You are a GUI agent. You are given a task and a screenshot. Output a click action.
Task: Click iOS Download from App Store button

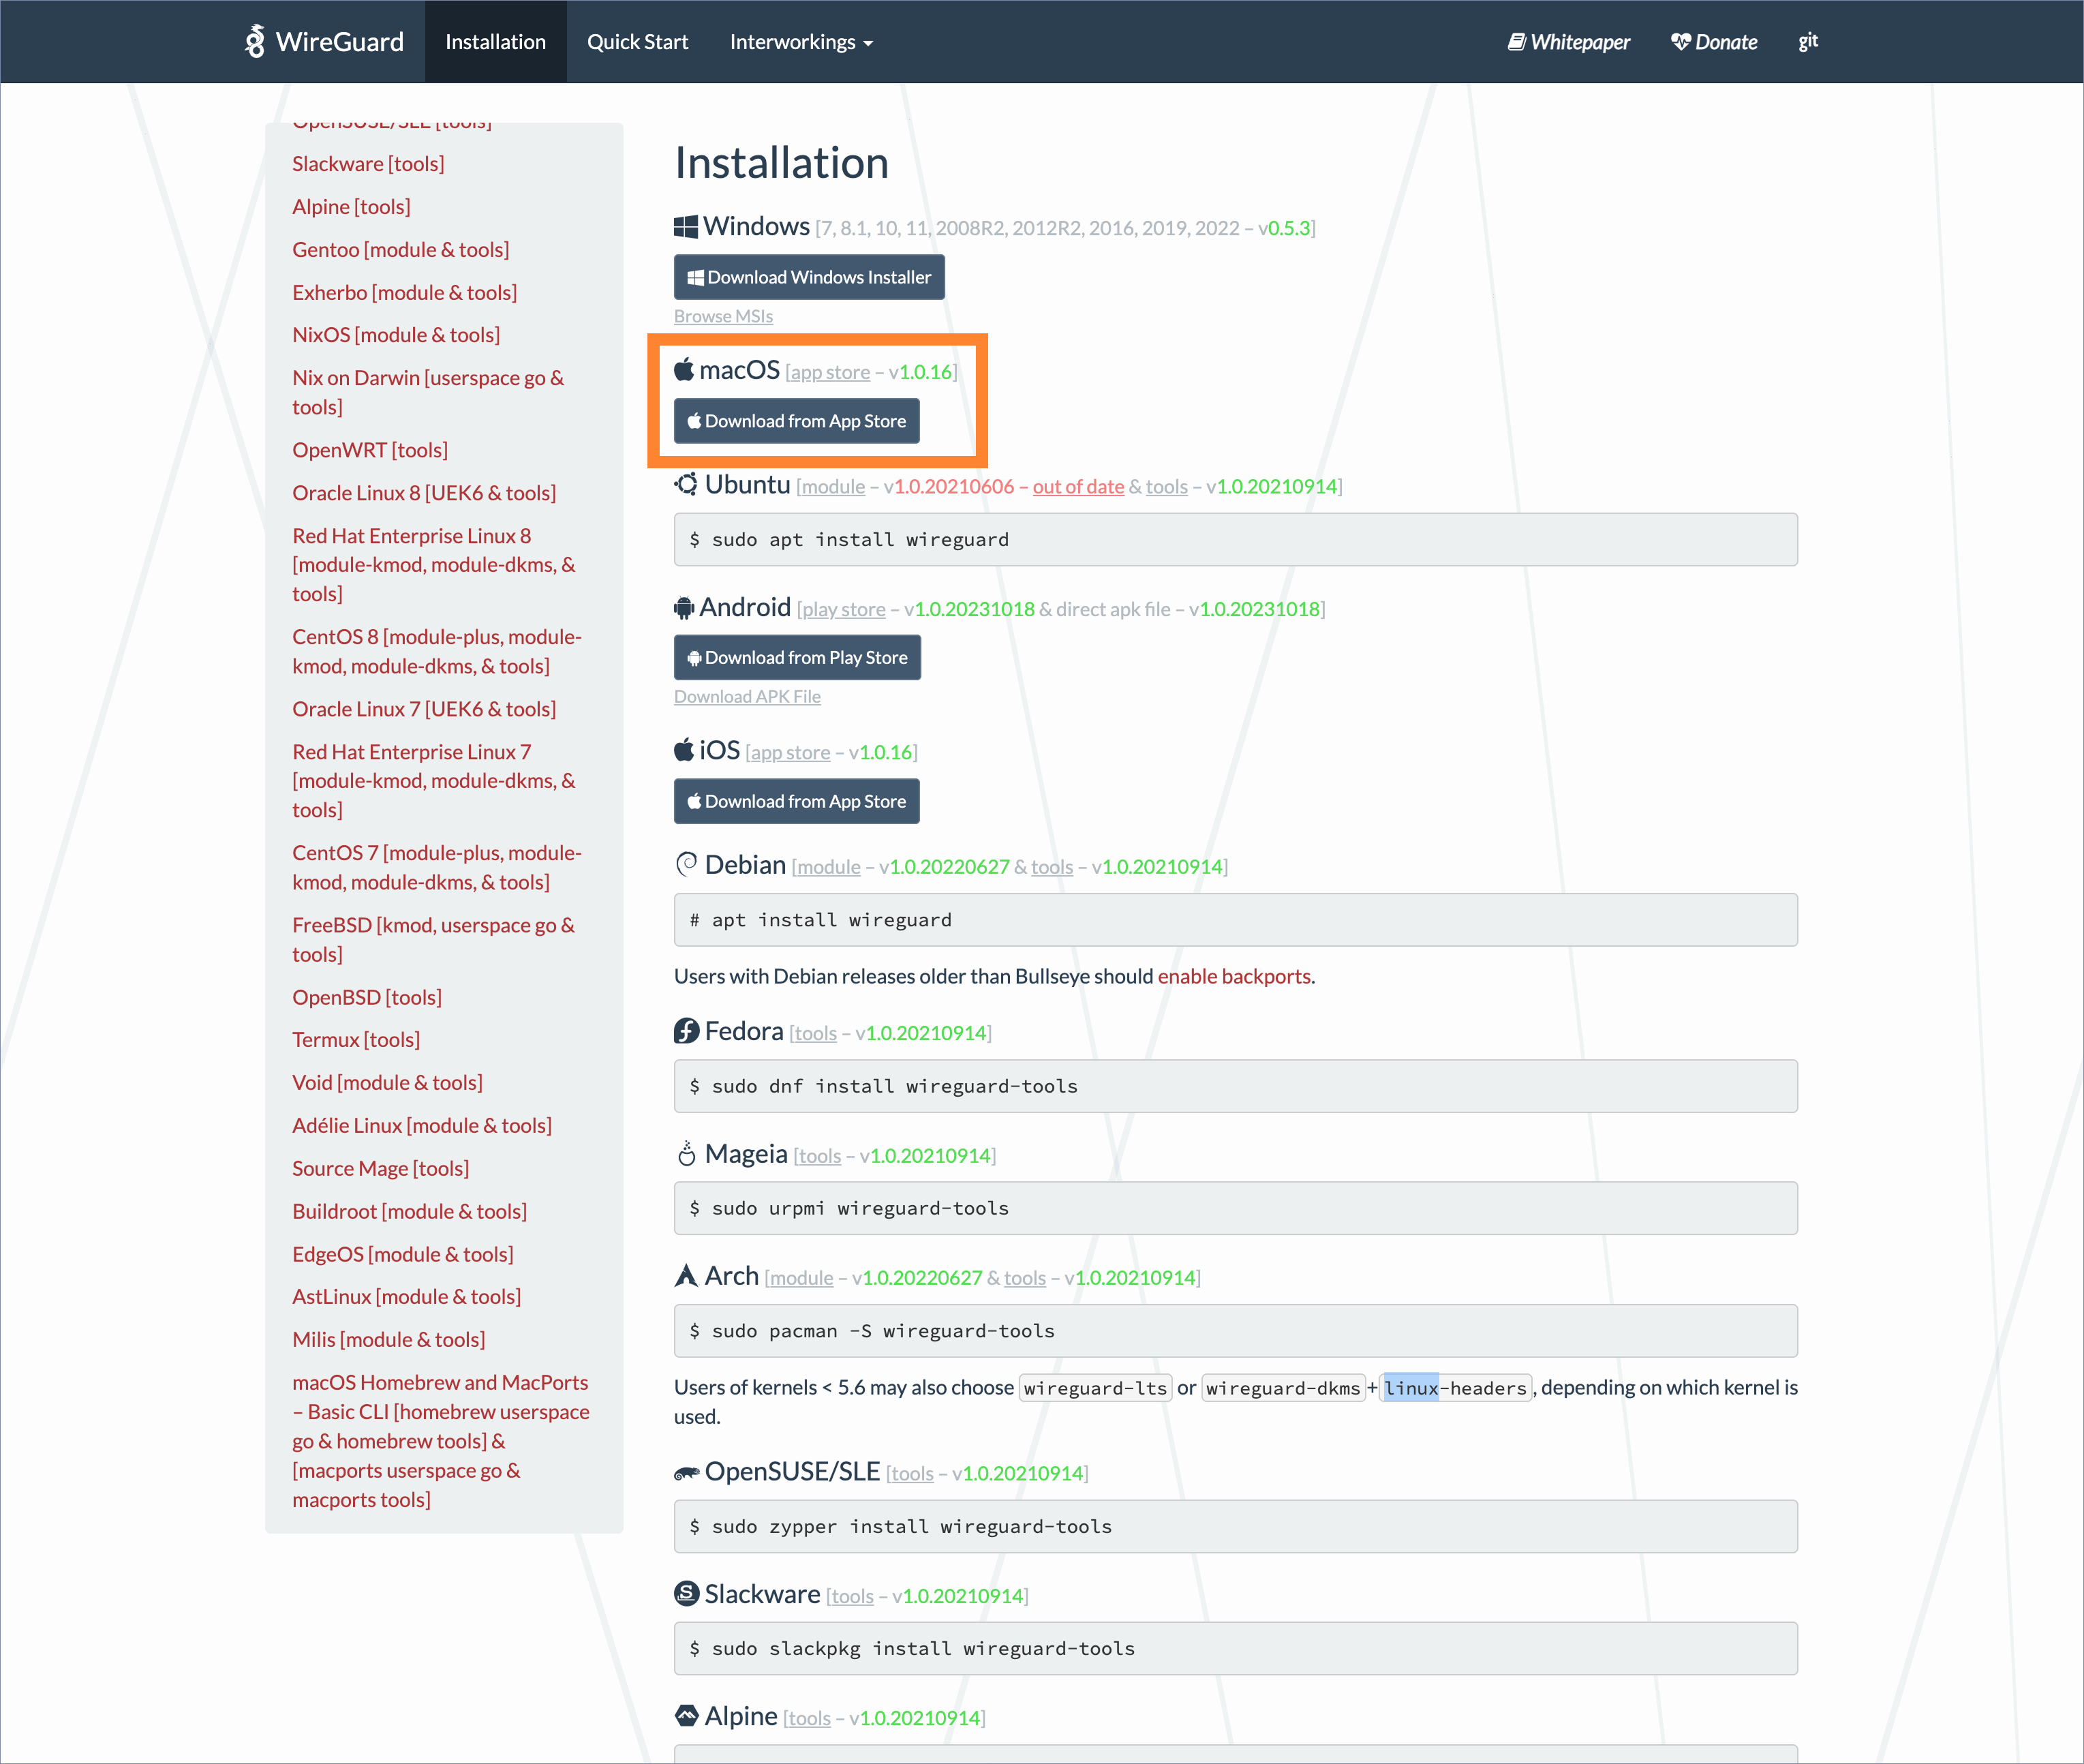pyautogui.click(x=796, y=801)
